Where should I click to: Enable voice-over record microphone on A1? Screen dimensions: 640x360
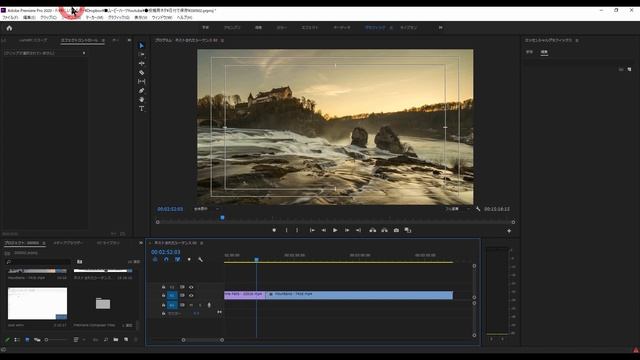pyautogui.click(x=209, y=305)
